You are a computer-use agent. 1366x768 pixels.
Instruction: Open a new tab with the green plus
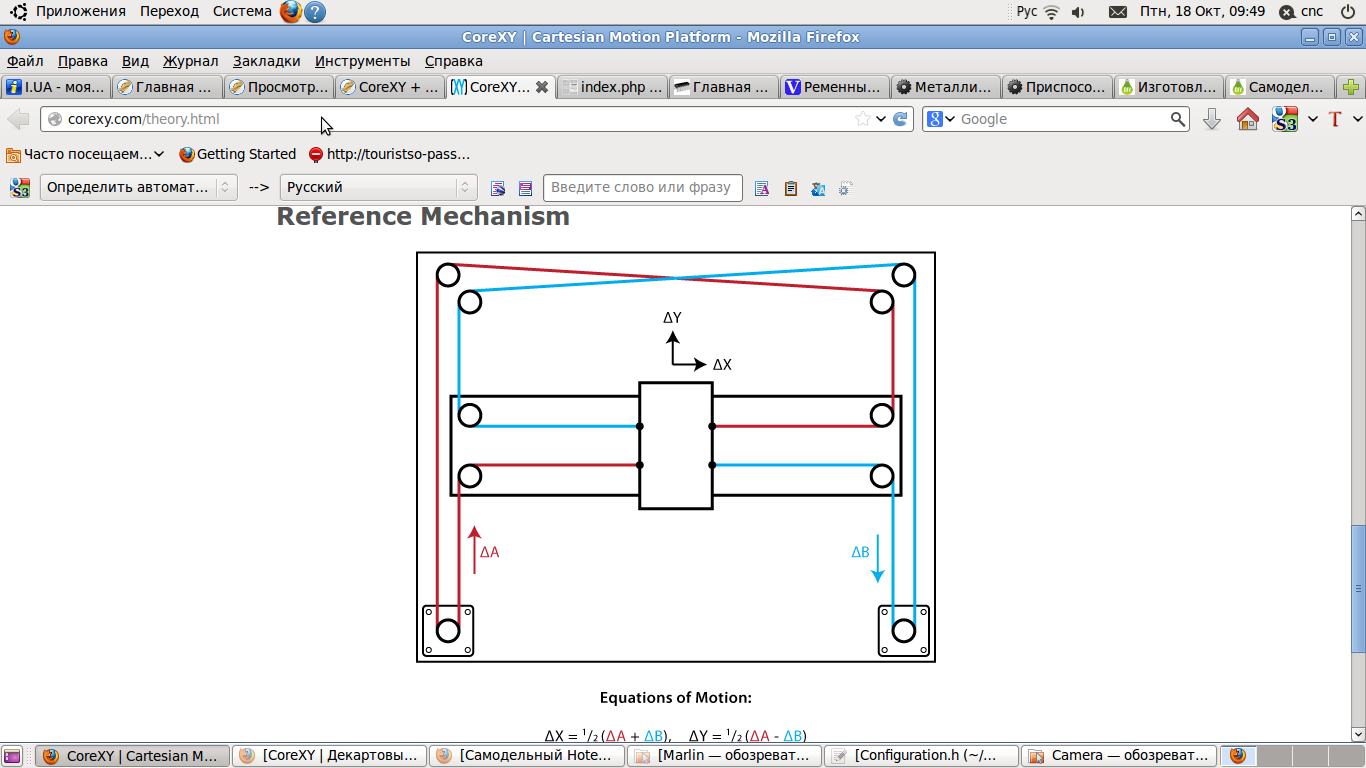(1351, 87)
